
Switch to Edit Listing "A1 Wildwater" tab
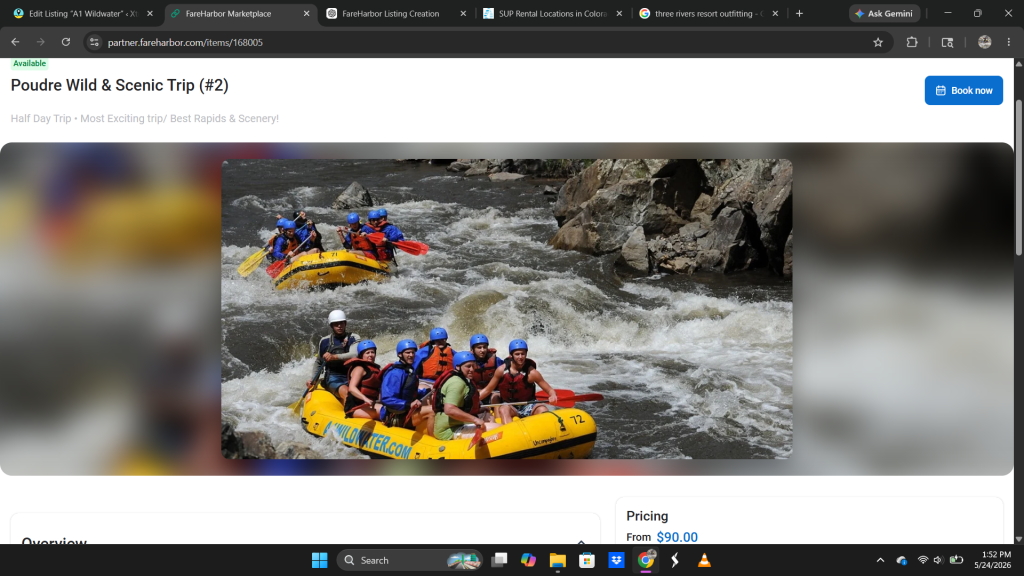(83, 14)
